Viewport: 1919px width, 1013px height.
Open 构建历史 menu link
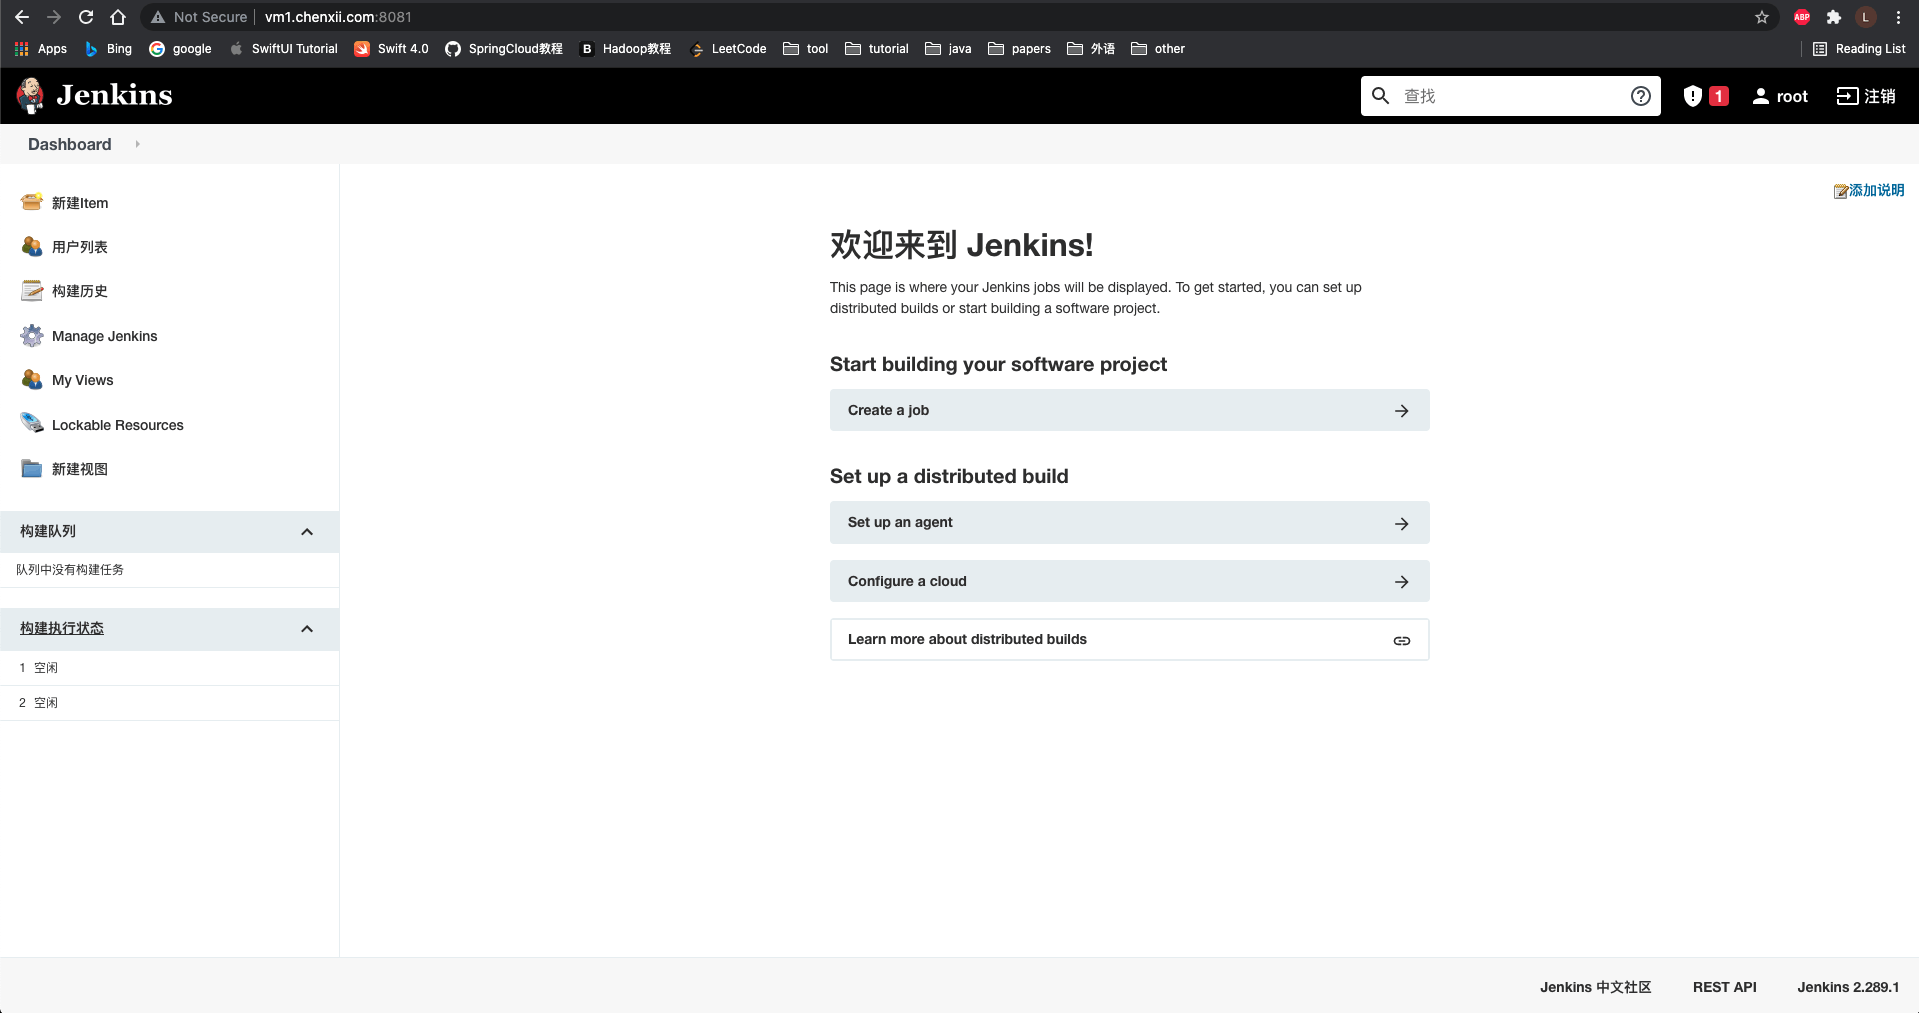click(80, 291)
